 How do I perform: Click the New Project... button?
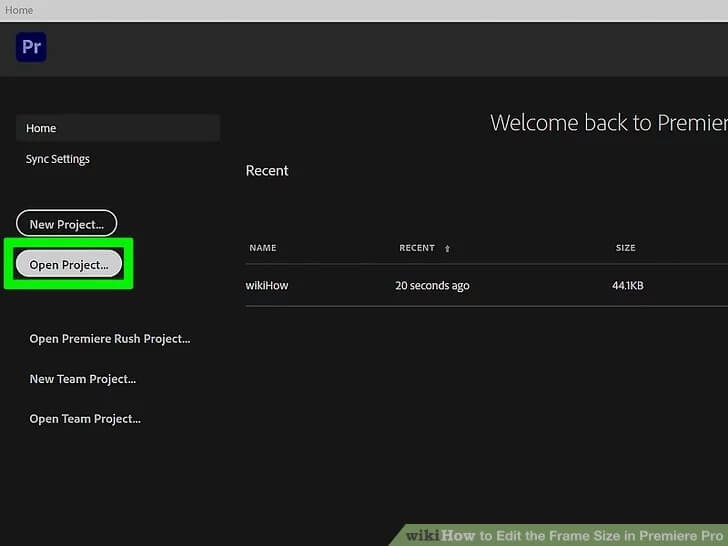click(66, 224)
